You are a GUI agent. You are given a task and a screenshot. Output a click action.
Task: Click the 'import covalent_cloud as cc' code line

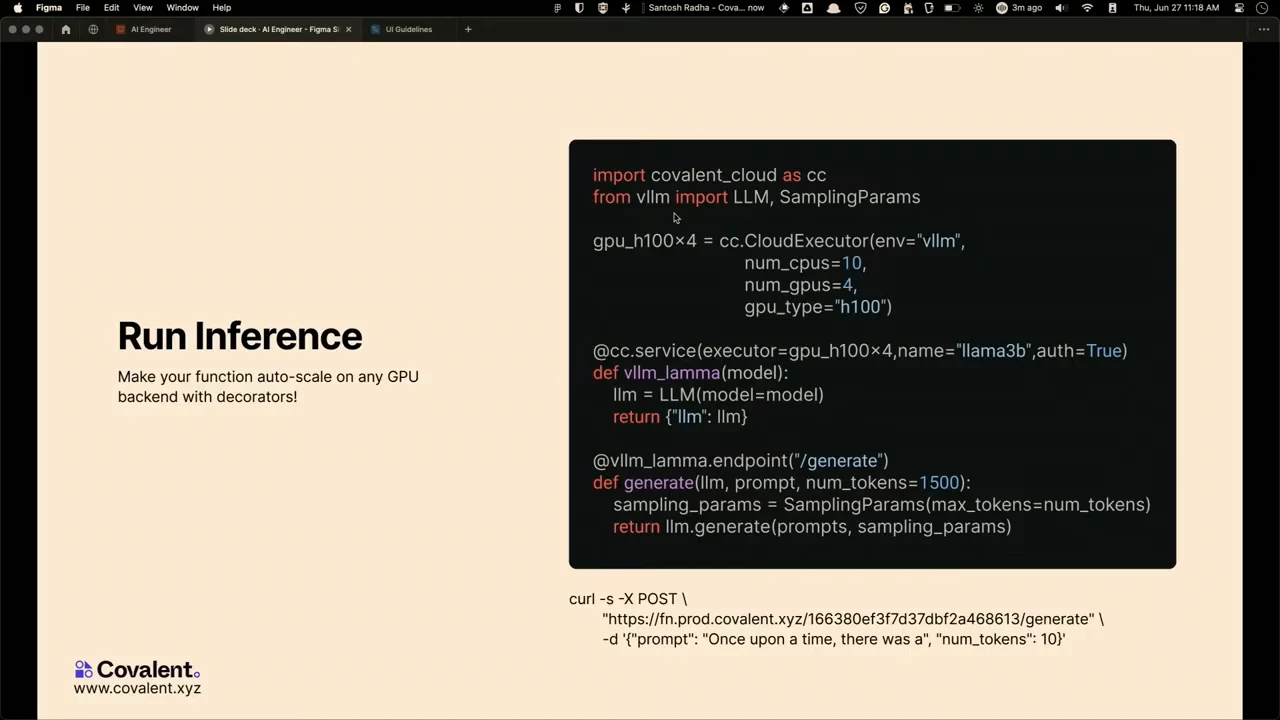[709, 175]
